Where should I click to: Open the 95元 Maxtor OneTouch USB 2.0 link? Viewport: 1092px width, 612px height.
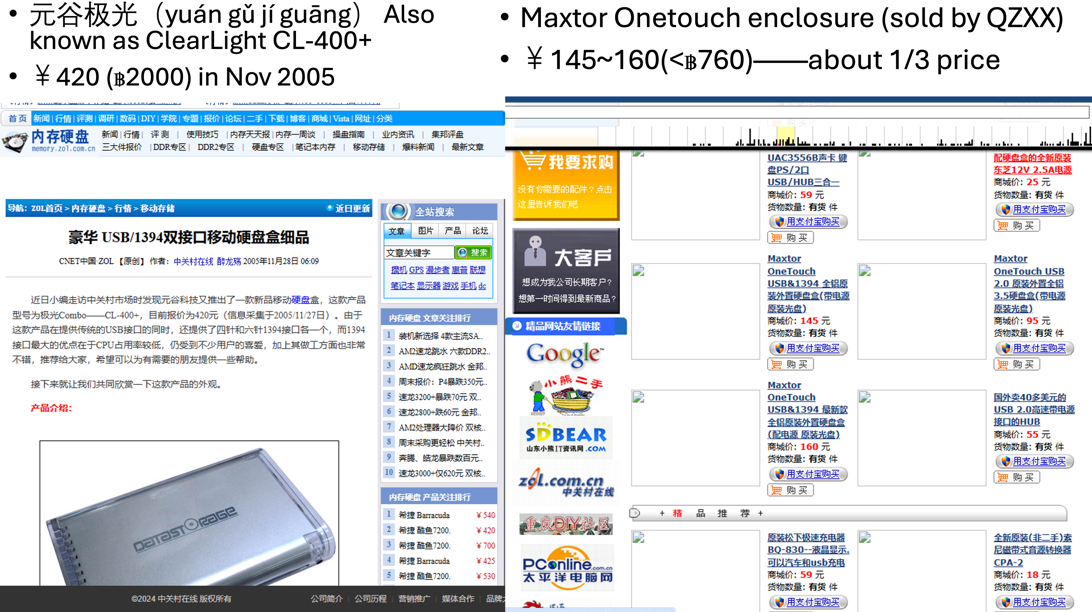1028,283
